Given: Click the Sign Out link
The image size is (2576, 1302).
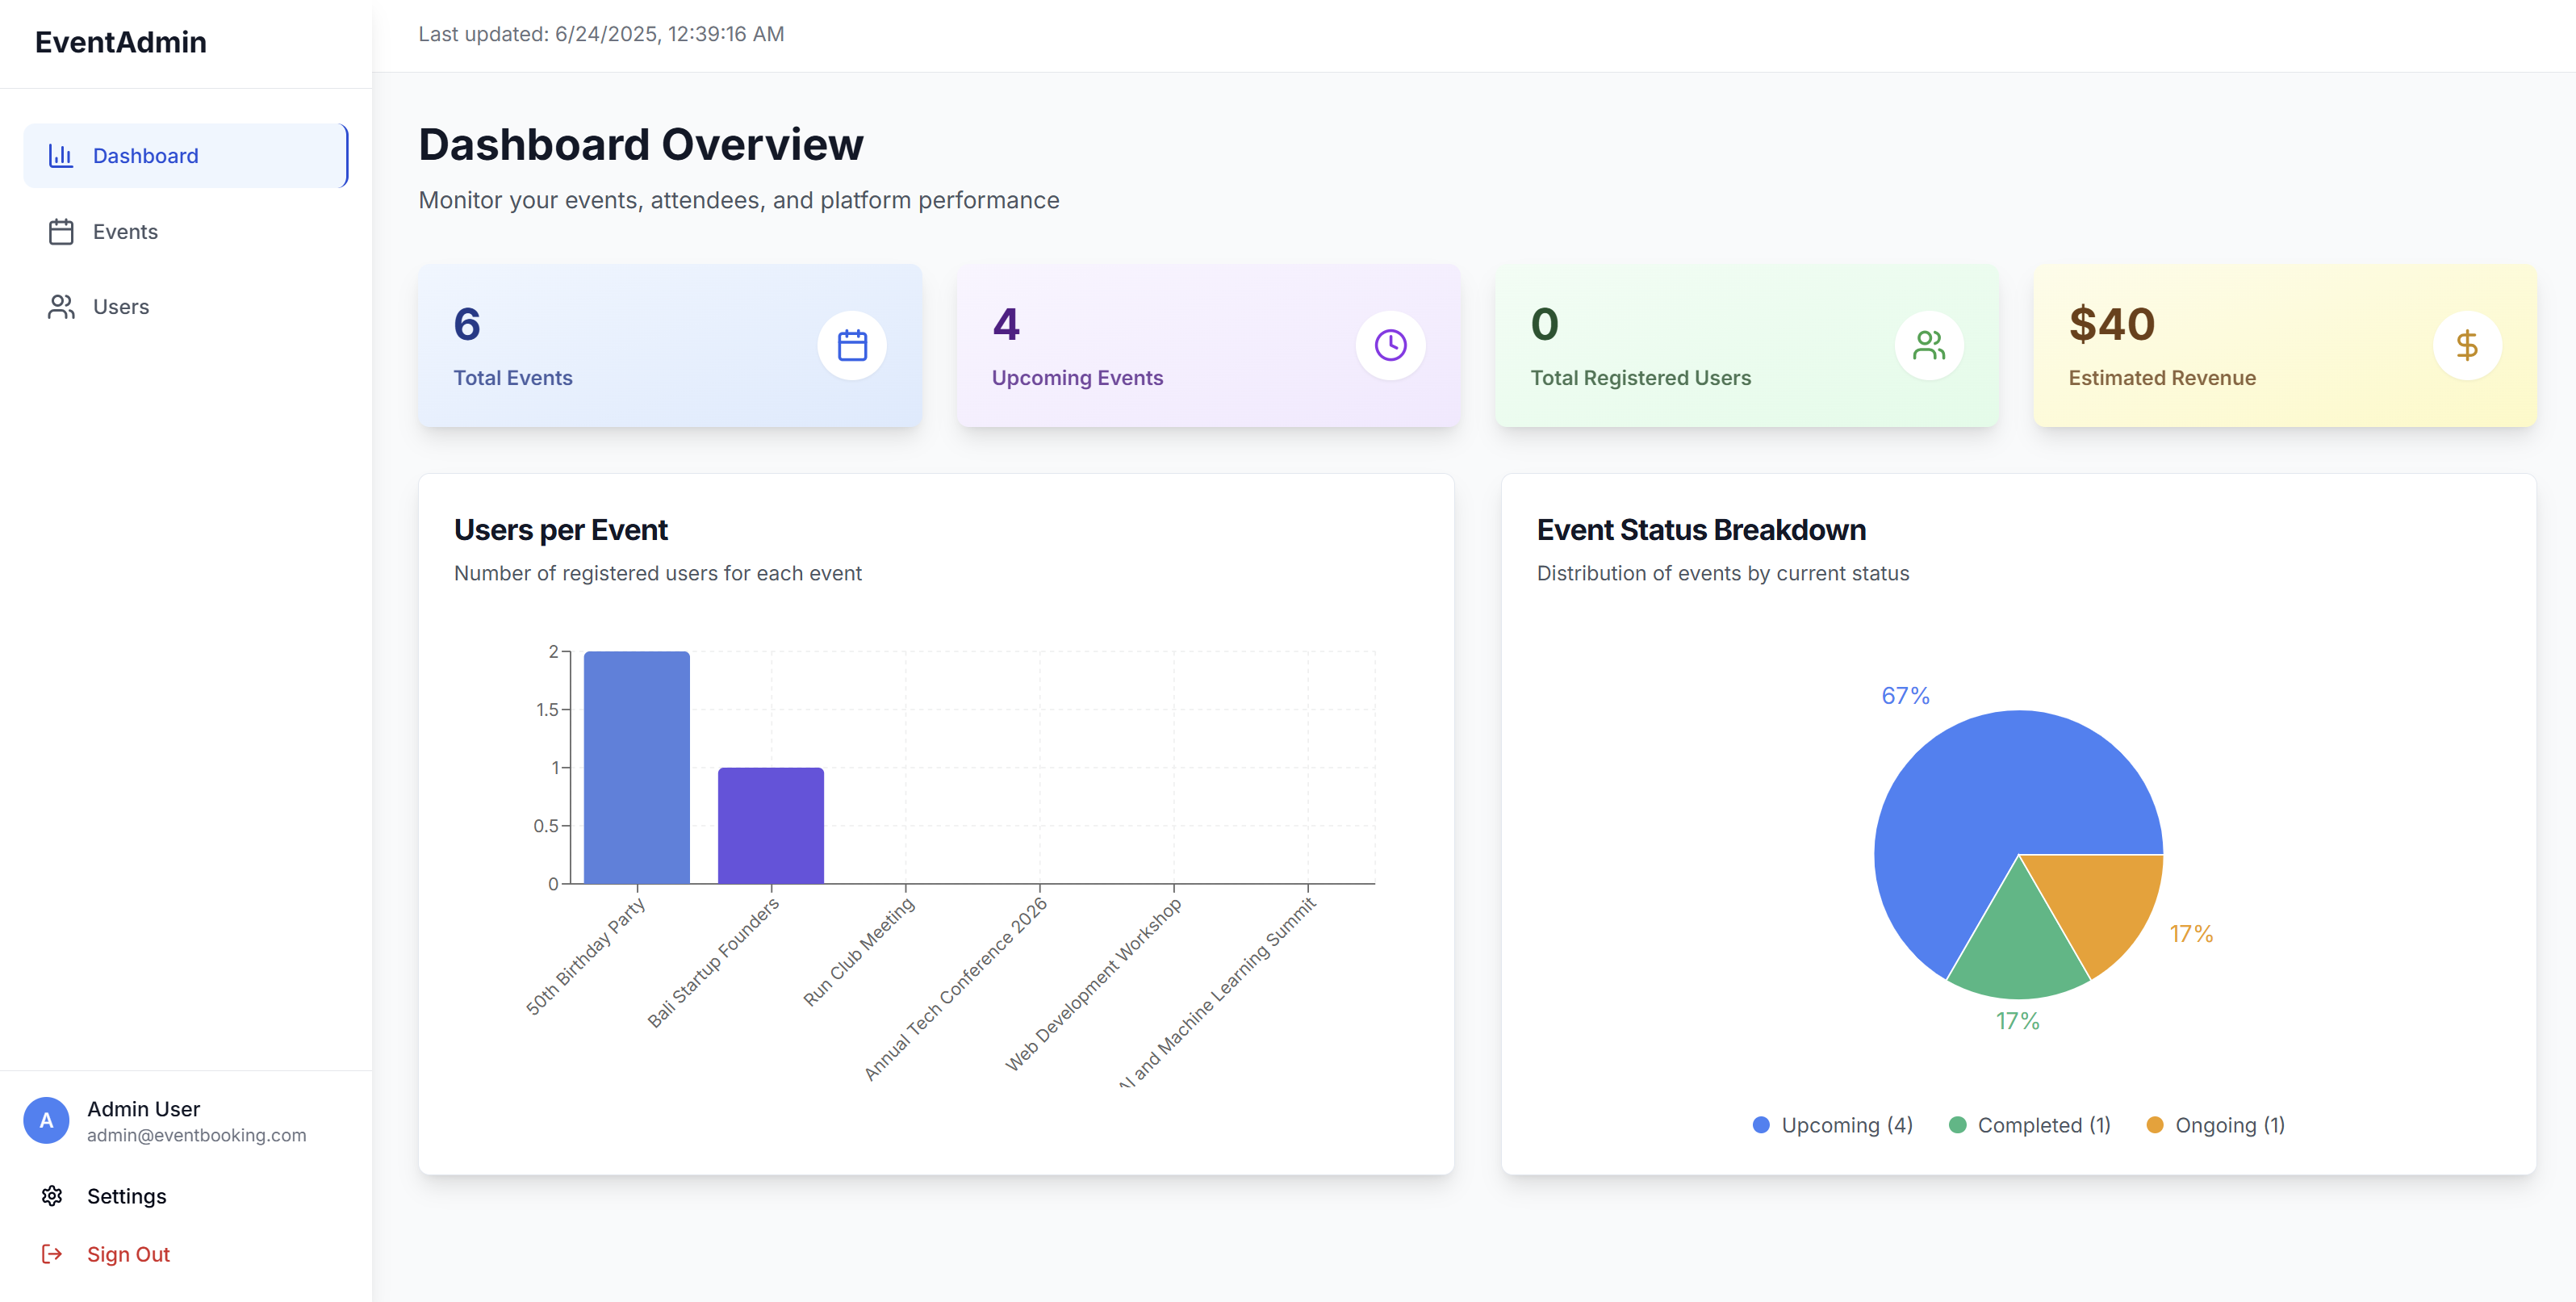Looking at the screenshot, I should [128, 1253].
